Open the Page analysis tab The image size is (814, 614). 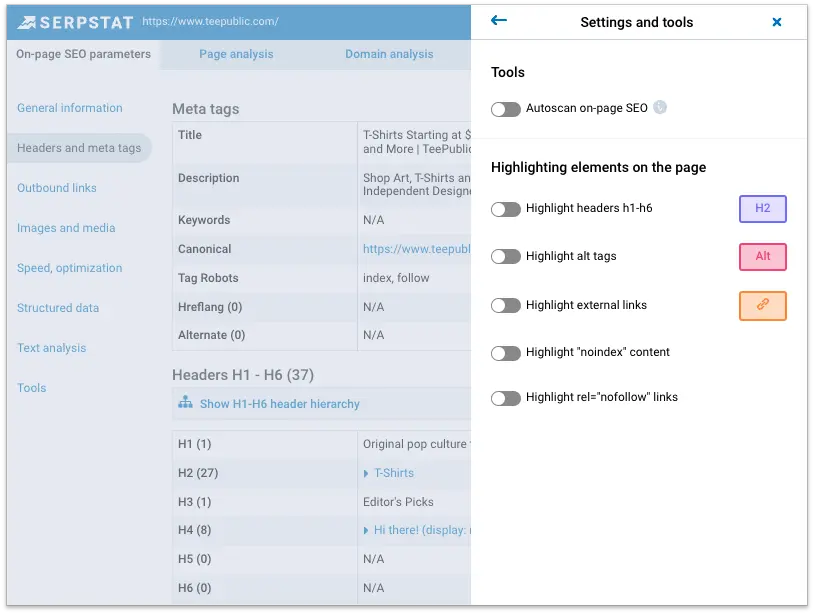236,54
